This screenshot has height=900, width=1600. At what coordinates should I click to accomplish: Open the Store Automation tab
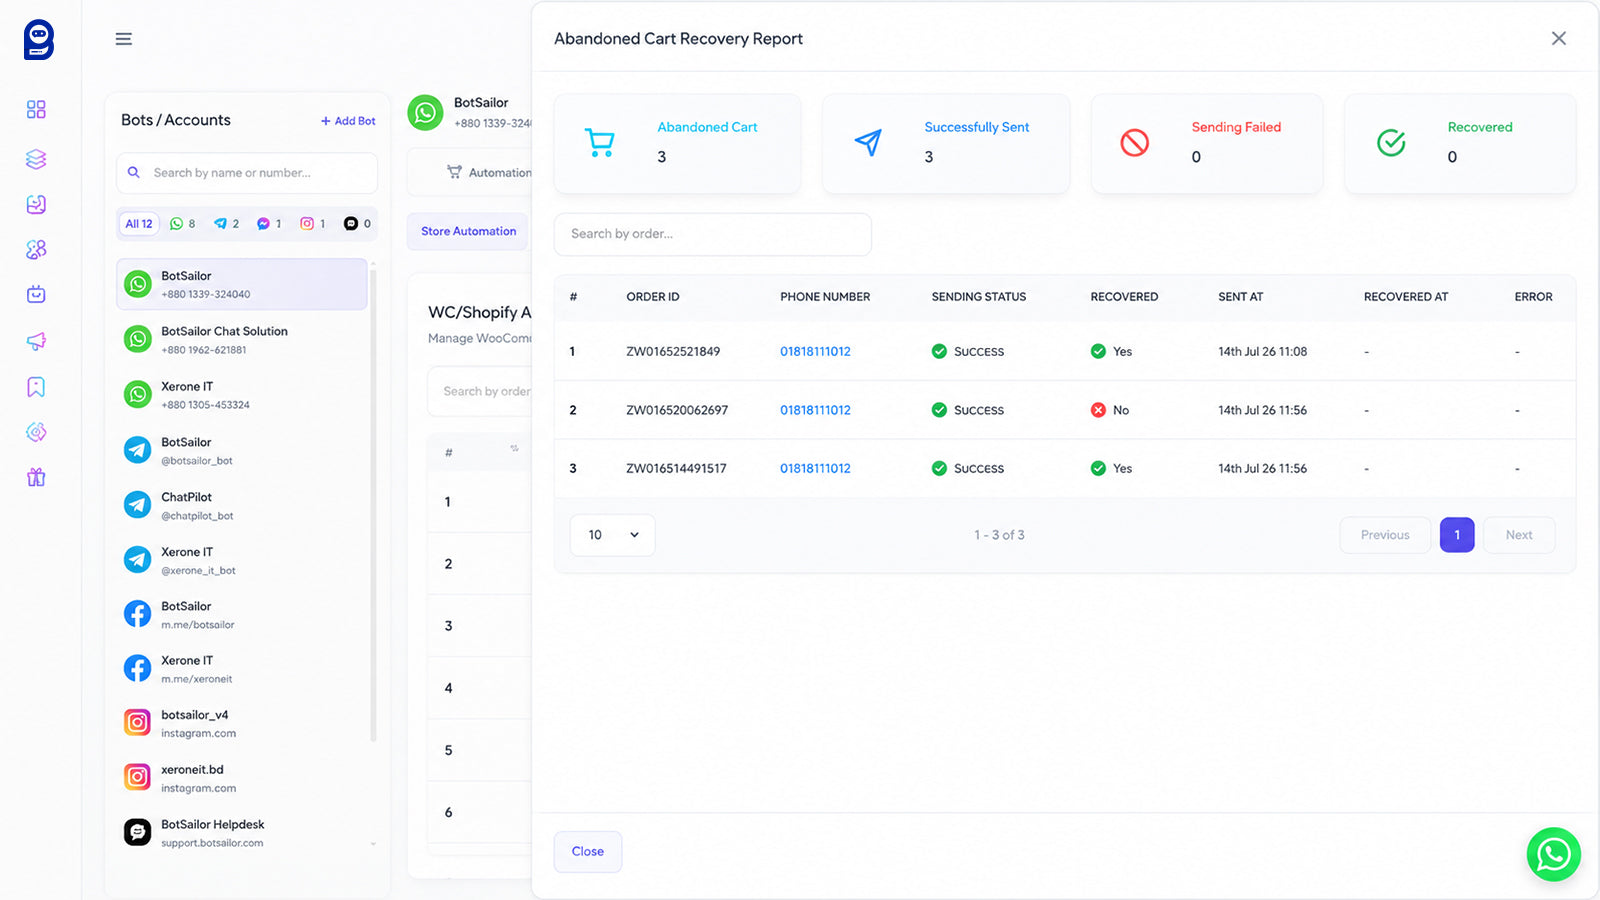468,231
